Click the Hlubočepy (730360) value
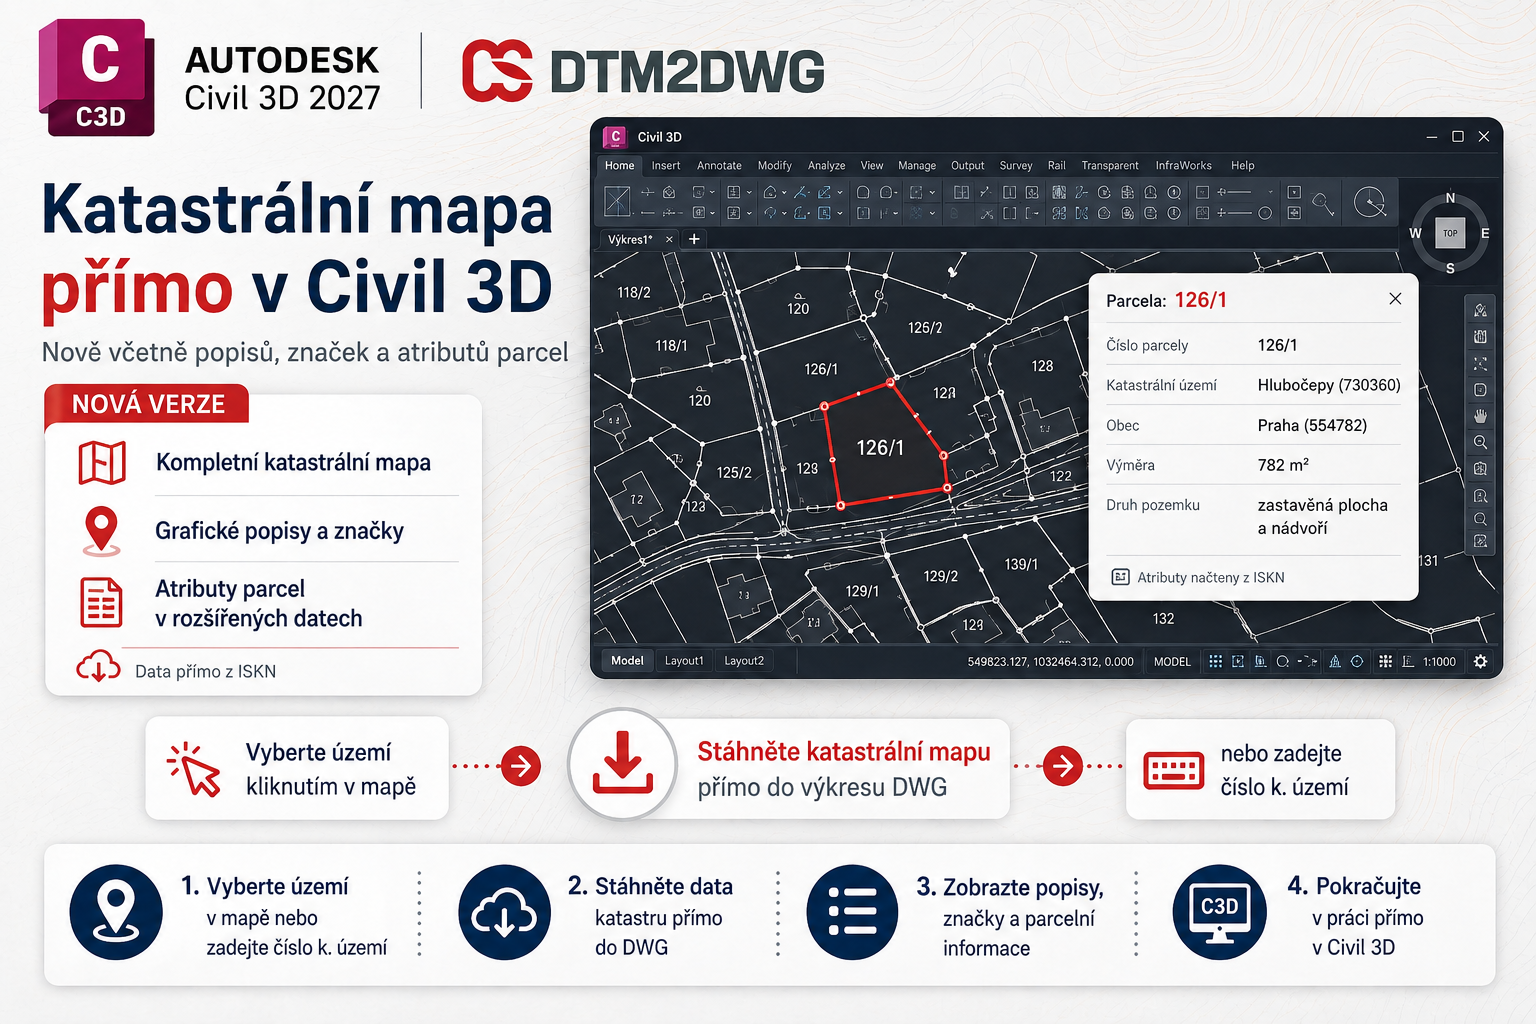This screenshot has height=1024, width=1536. coord(1329,385)
